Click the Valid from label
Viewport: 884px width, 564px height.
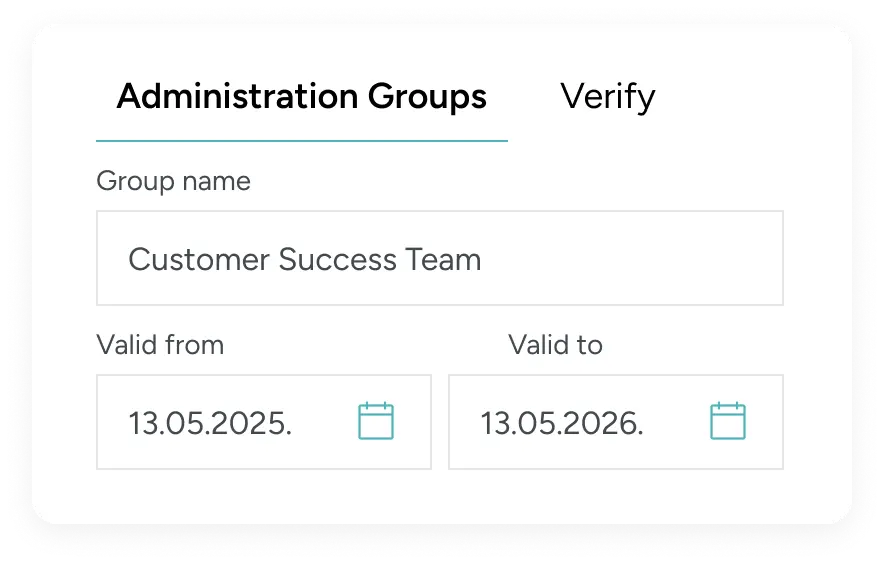pos(160,345)
